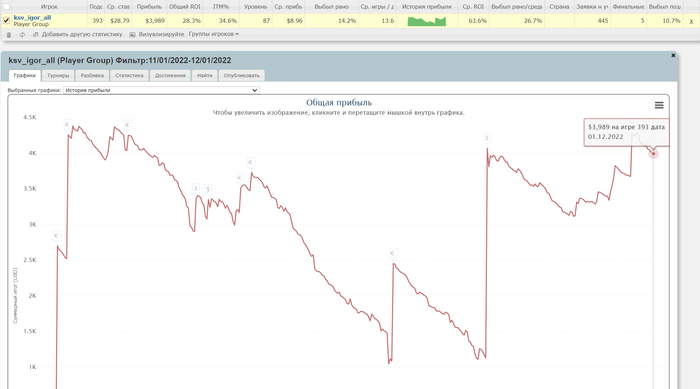Tick the select-all checkbox in the table header
This screenshot has width=700, height=389.
tap(6, 7)
